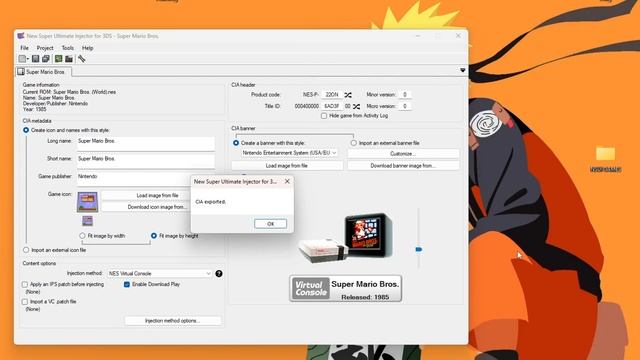Click the banner preview TV and NES image
640x360 pixels.
pos(345,238)
